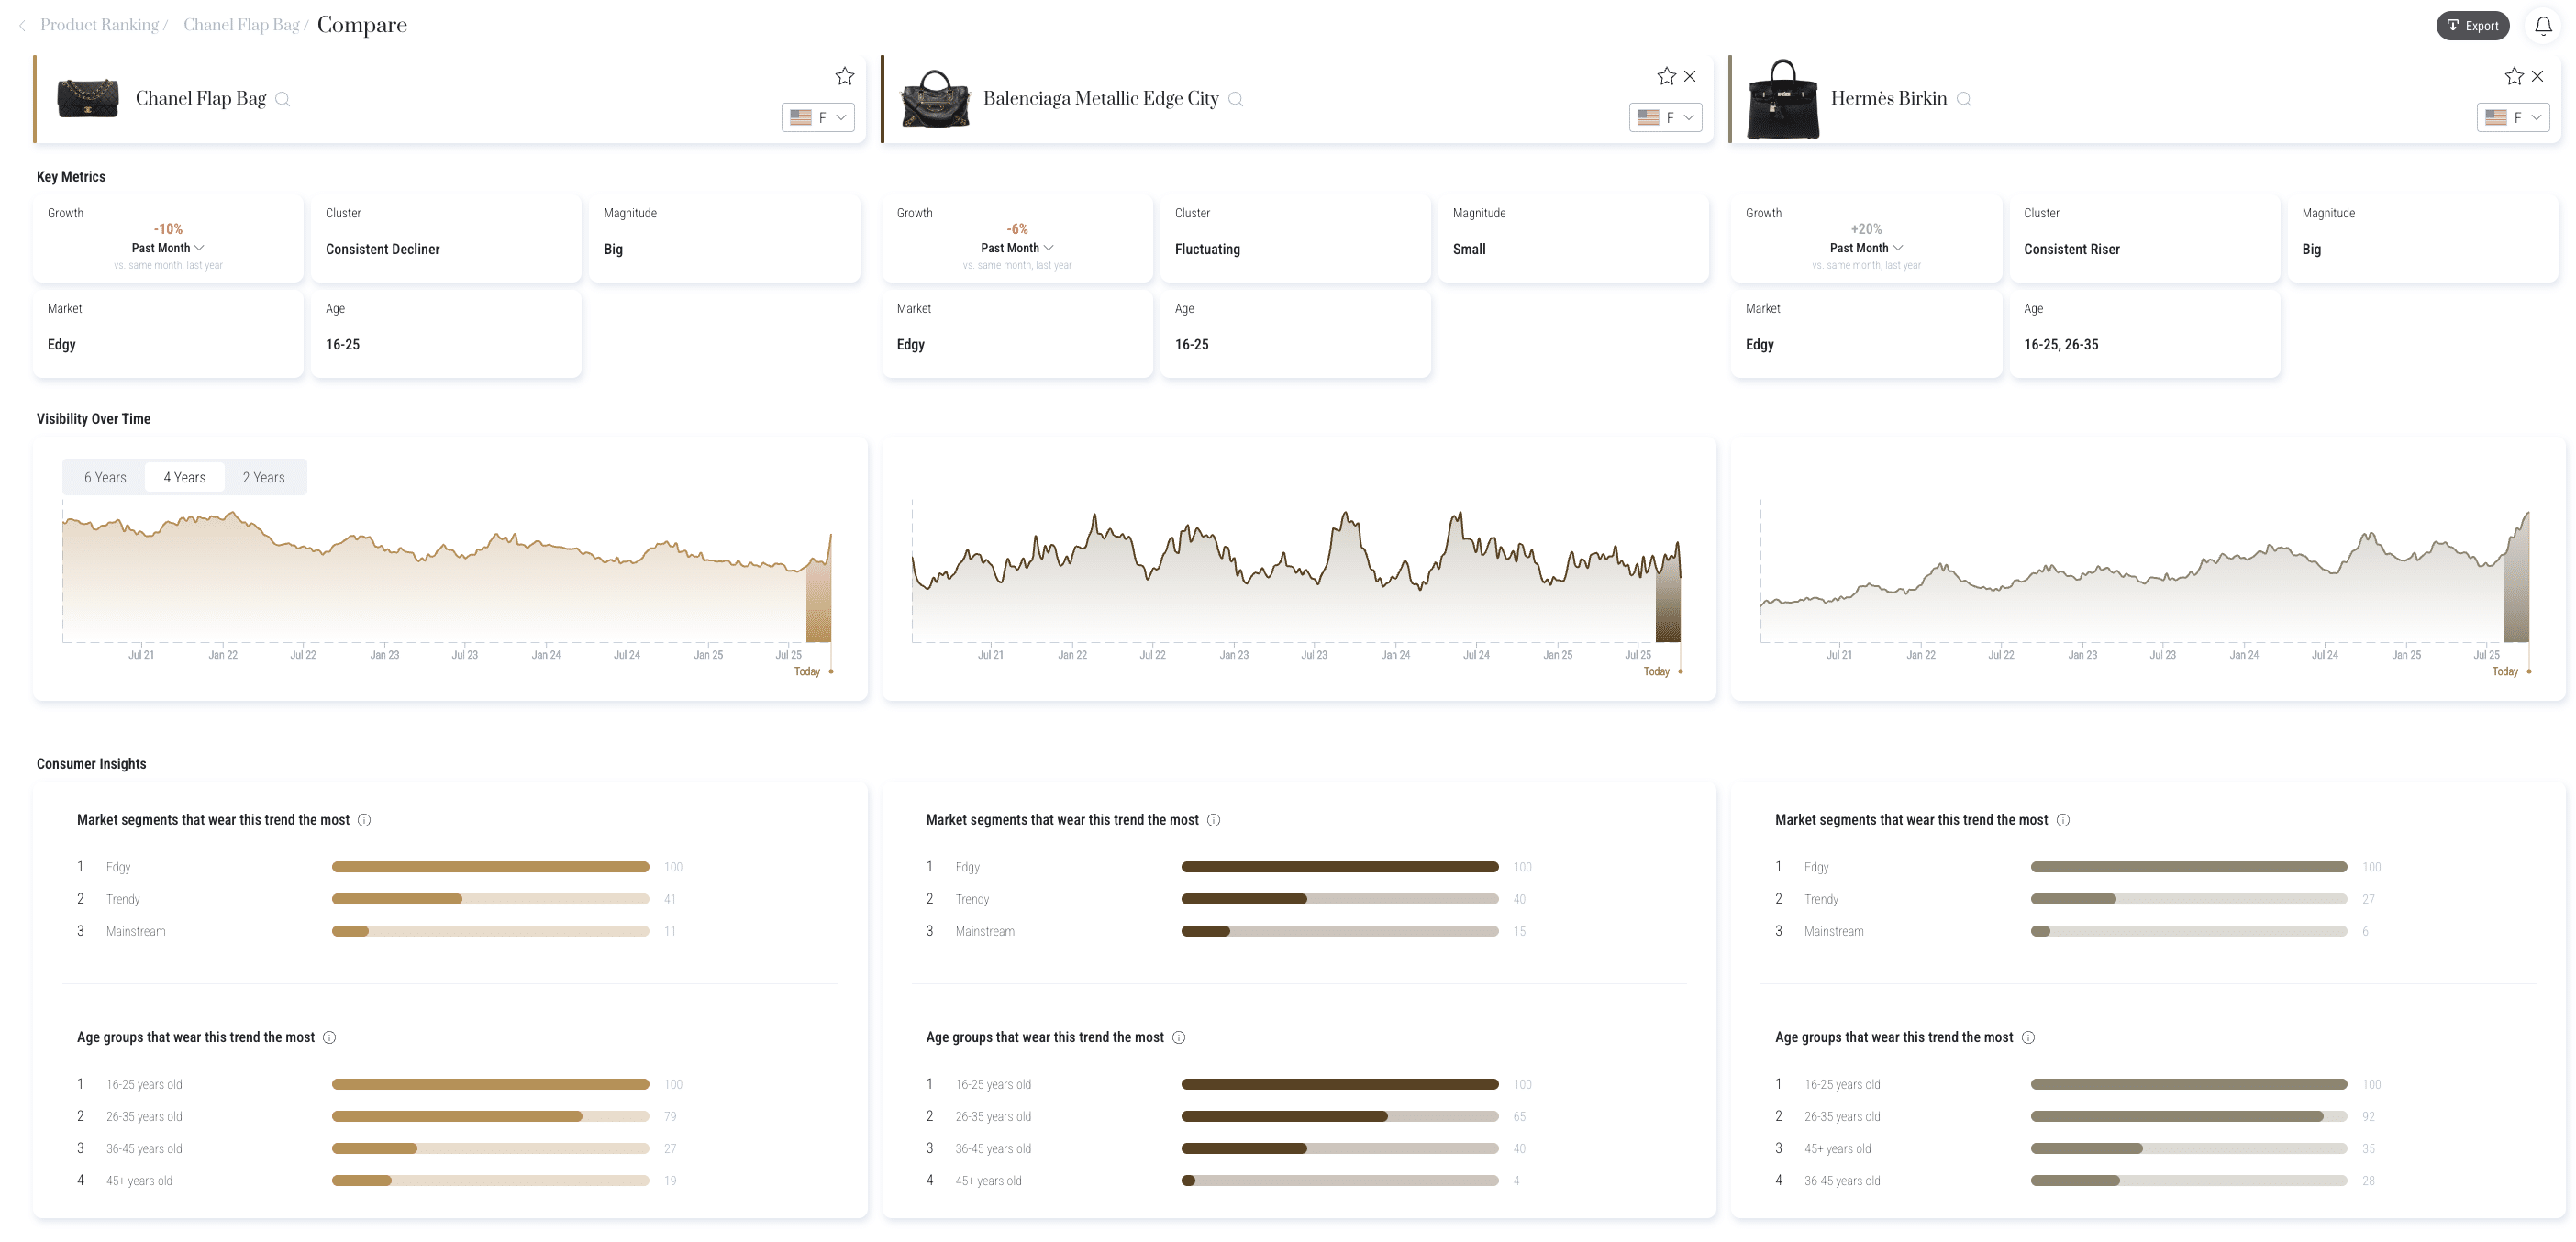
Task: Click magnifier next to Balenciaga Metallic Edge City
Action: (1236, 99)
